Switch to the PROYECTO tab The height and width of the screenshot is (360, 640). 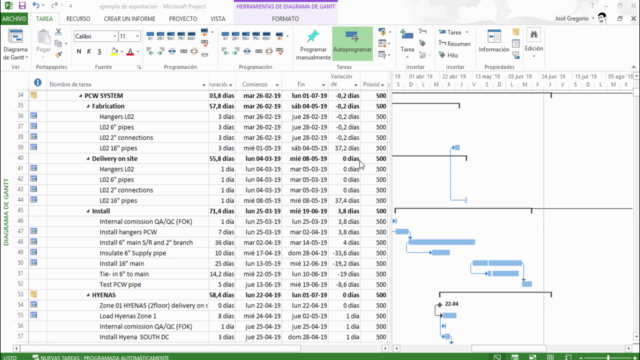(183, 19)
